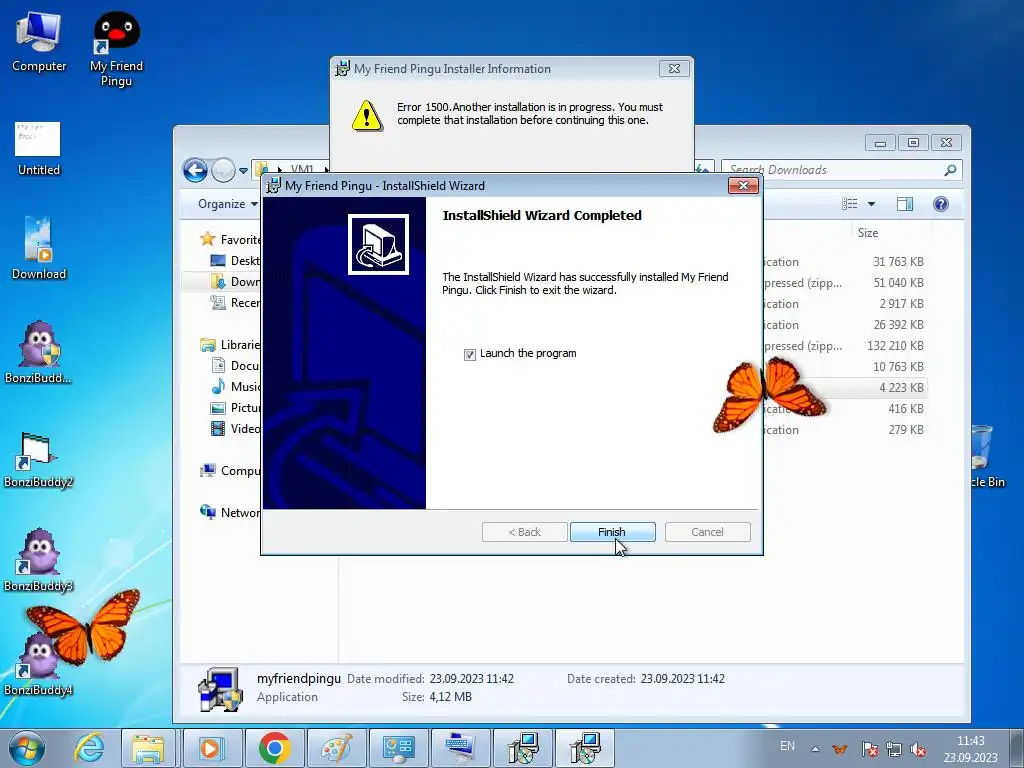Open Paint from the taskbar
Screen dimensions: 1024x768
click(336, 748)
